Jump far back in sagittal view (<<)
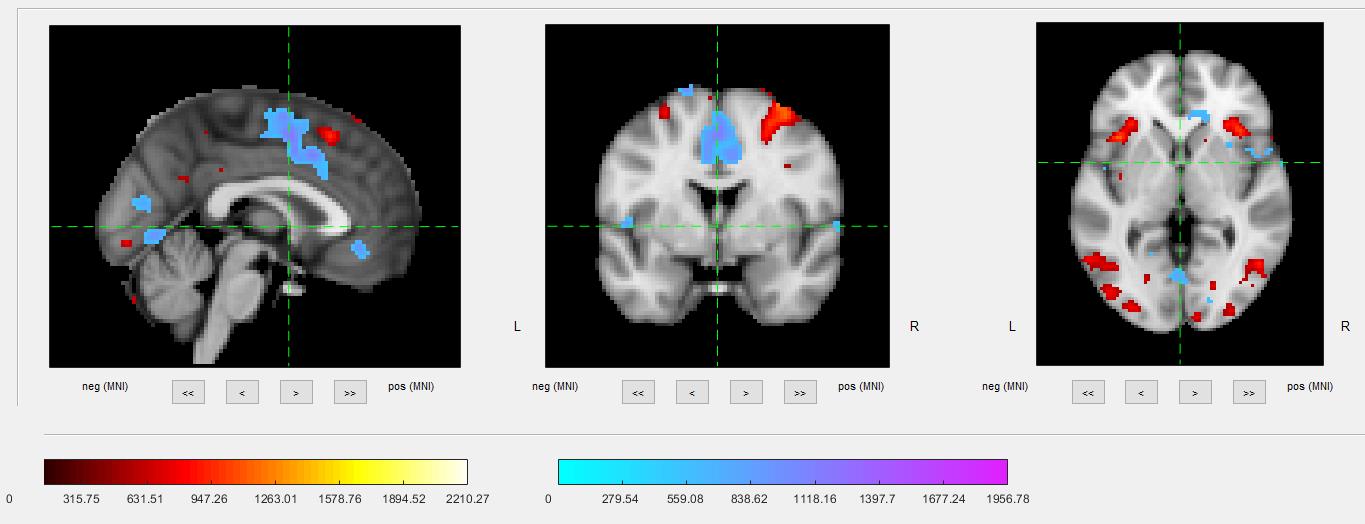 coord(188,392)
